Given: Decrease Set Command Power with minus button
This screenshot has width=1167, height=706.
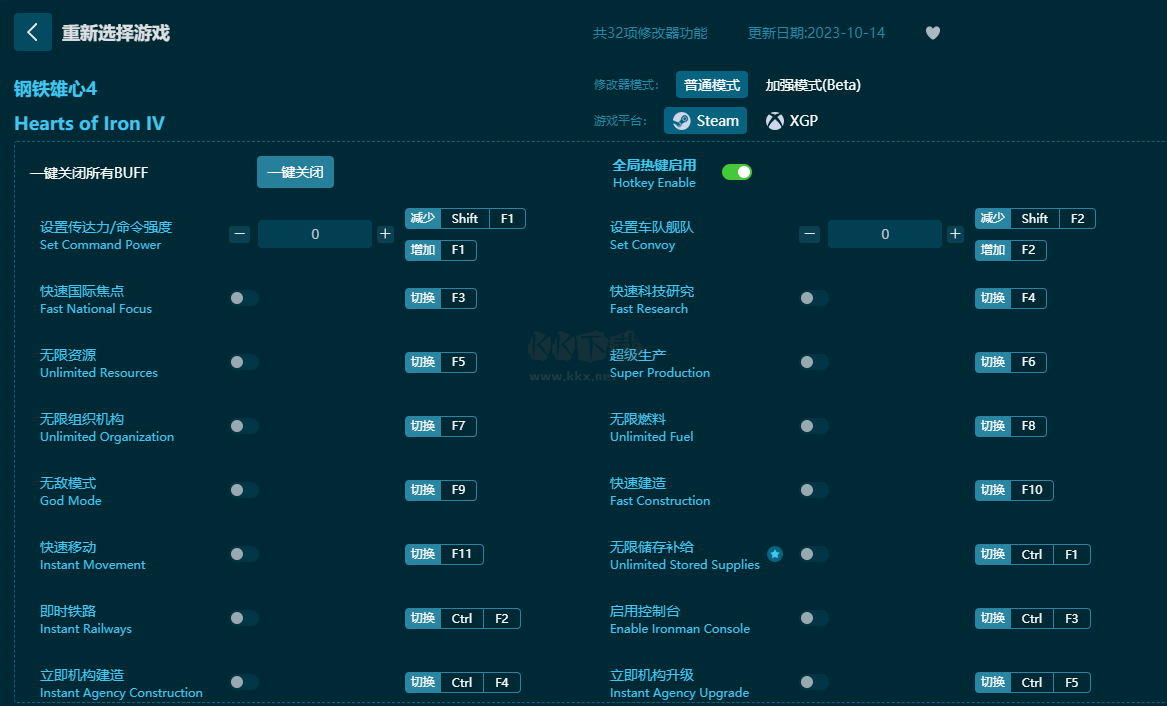Looking at the screenshot, I should click(x=240, y=234).
